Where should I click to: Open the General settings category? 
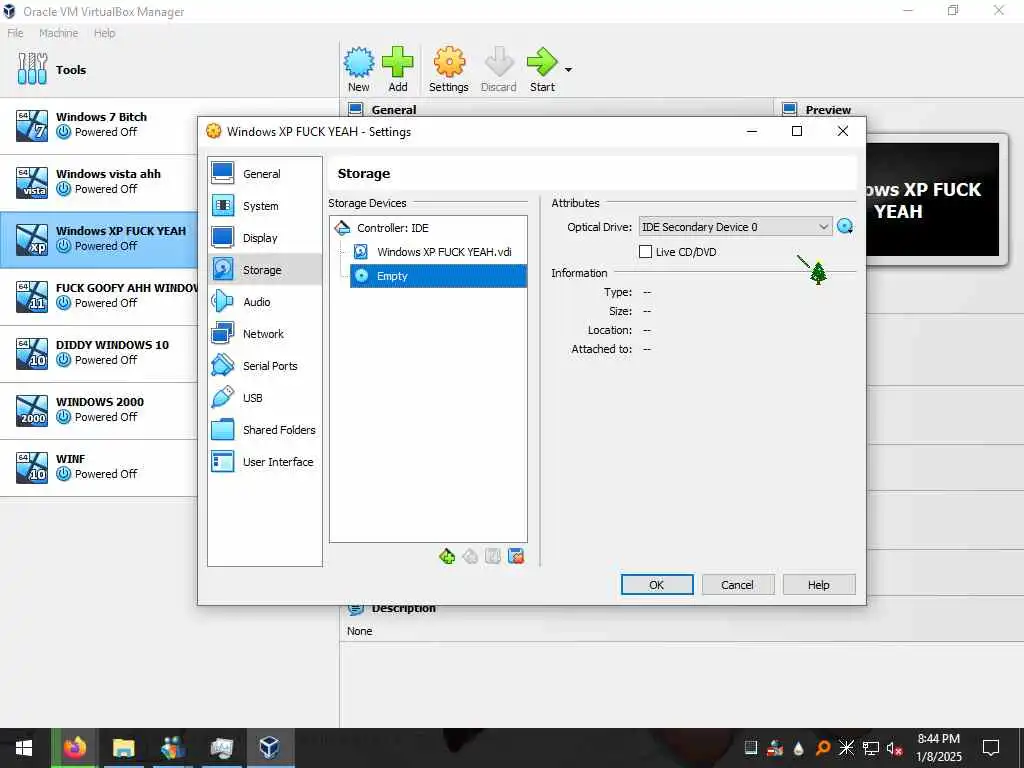tap(264, 174)
